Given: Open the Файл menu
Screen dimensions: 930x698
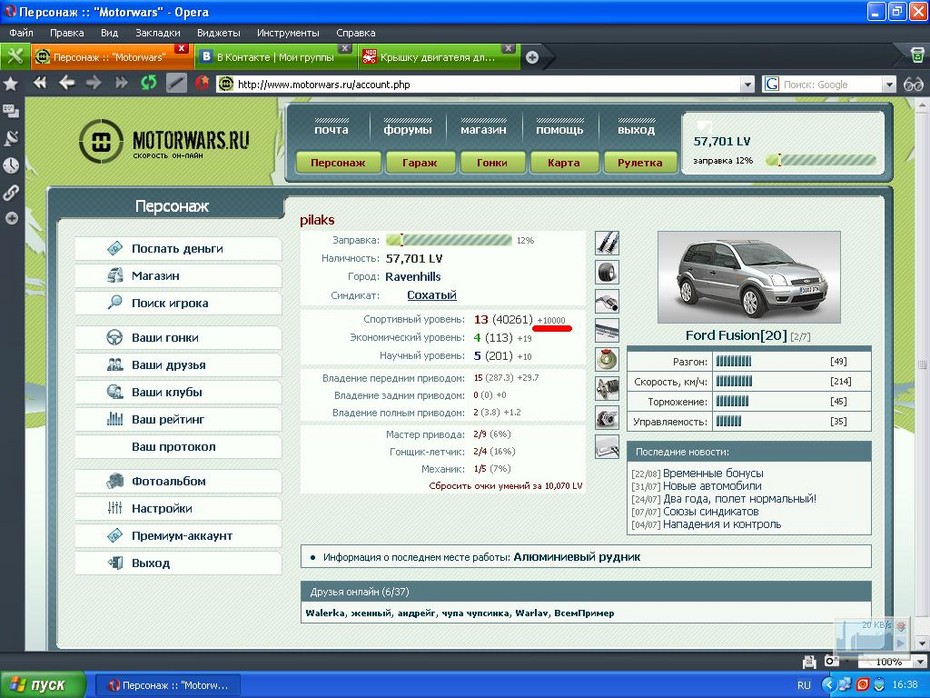Looking at the screenshot, I should click(x=21, y=33).
